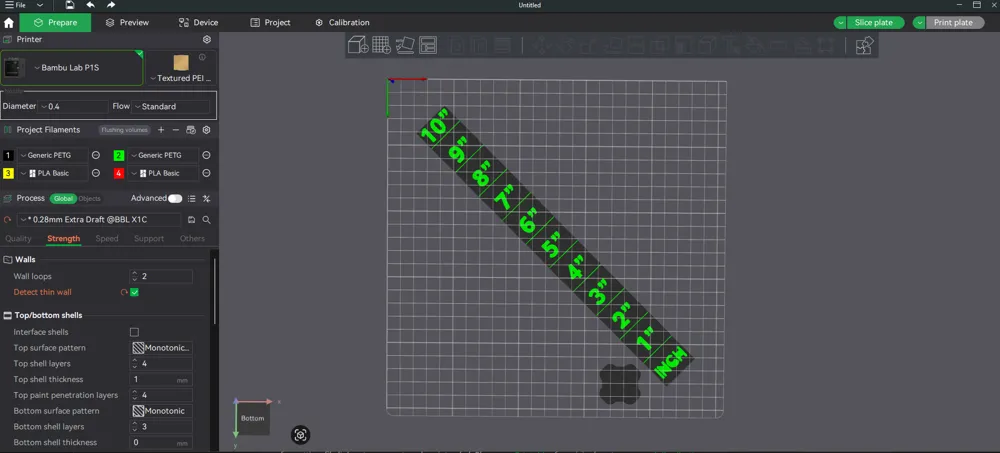Click the Undo arrow icon
This screenshot has height=453, width=1000.
(x=91, y=5)
